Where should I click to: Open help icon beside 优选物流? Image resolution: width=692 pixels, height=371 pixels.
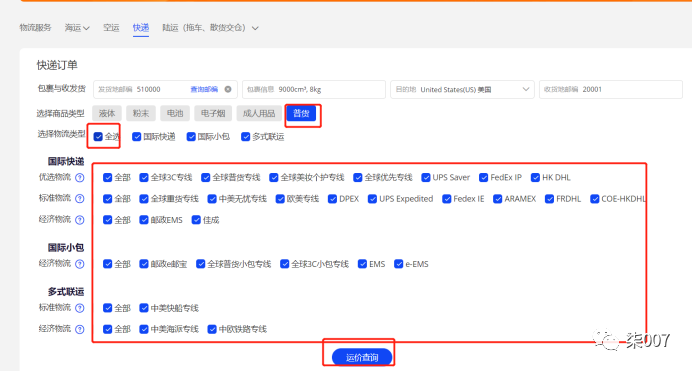(79, 177)
